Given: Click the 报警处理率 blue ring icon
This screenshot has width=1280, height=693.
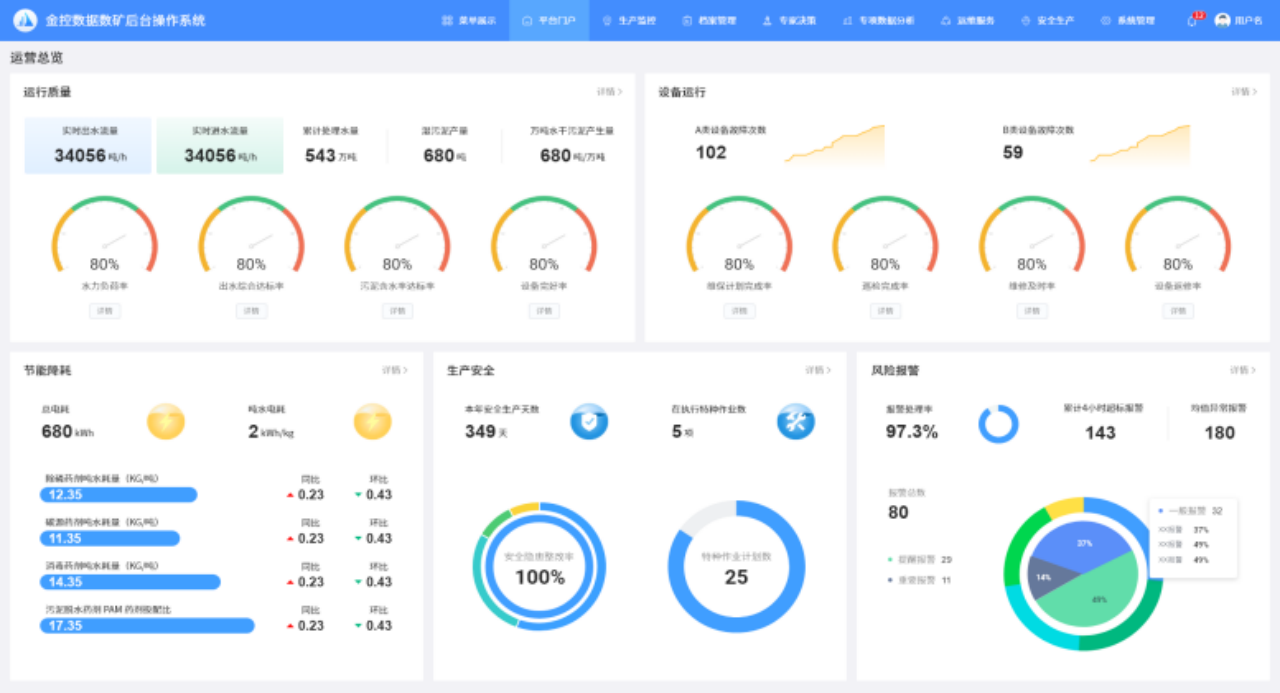Looking at the screenshot, I should coord(998,424).
